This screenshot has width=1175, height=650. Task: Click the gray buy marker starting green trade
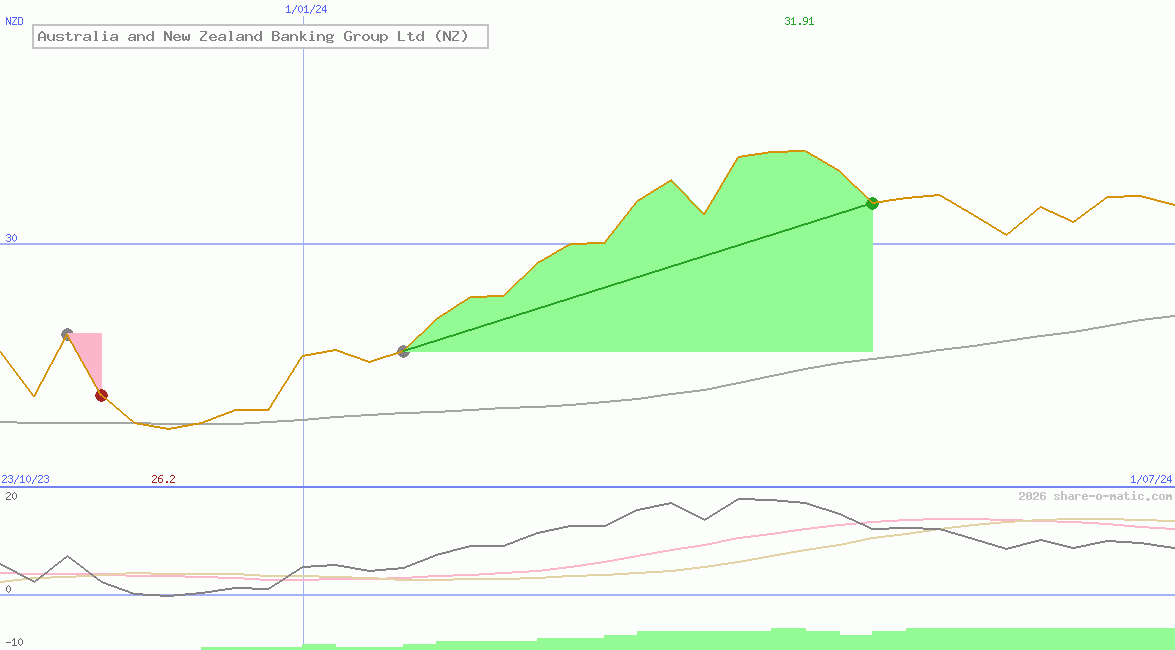(x=403, y=351)
